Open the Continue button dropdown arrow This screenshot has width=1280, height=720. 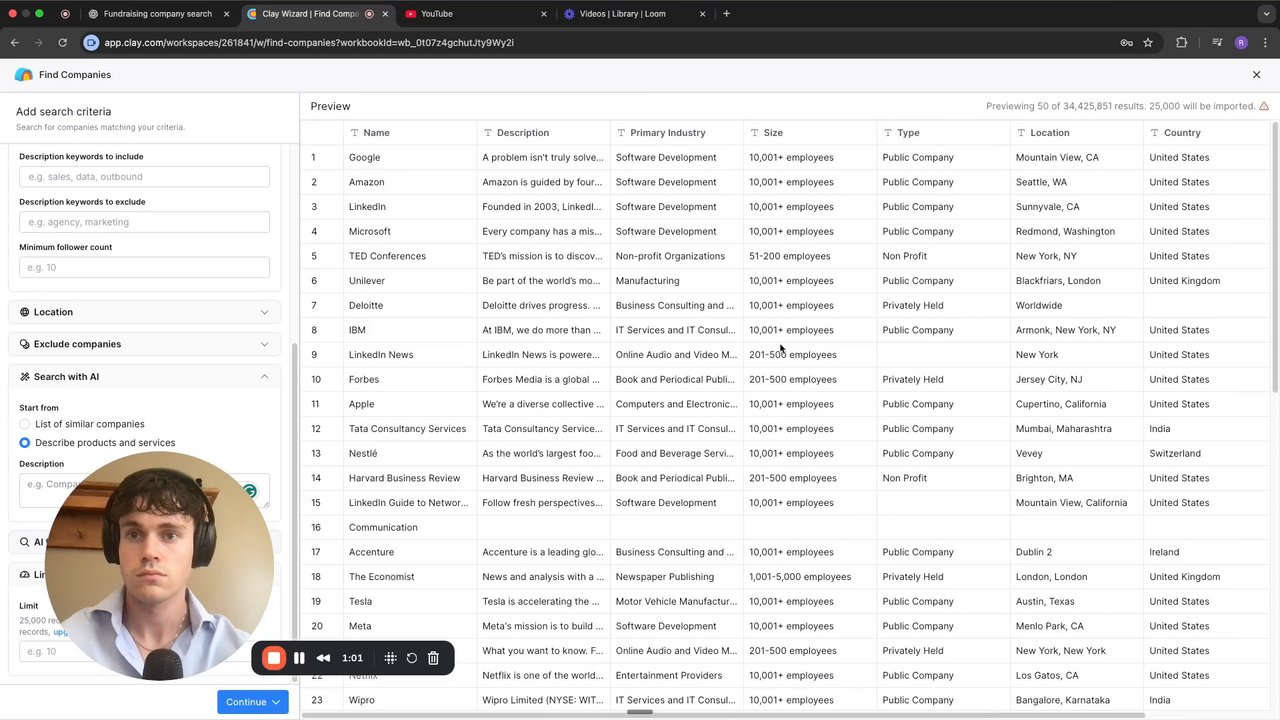(x=277, y=702)
